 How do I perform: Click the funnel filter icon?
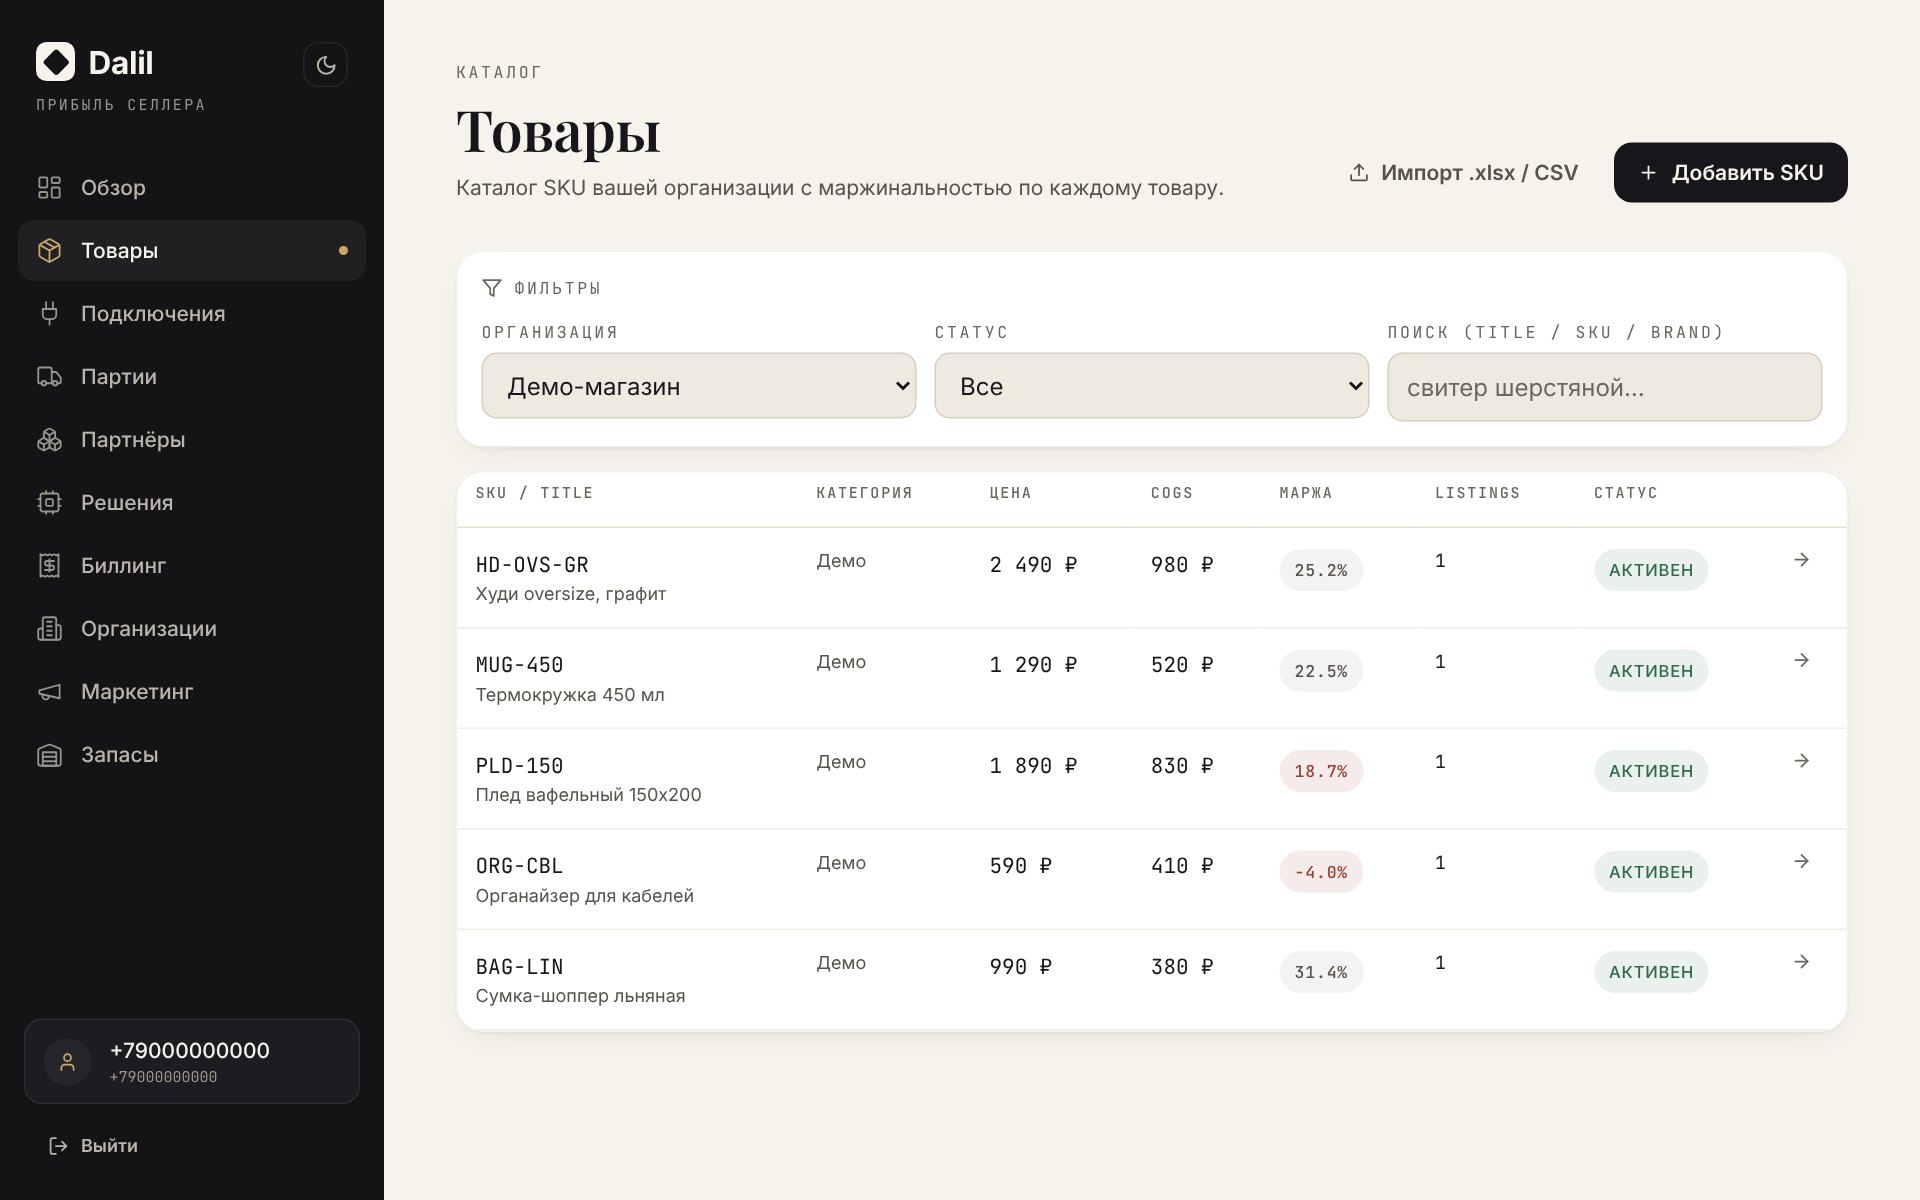(491, 288)
